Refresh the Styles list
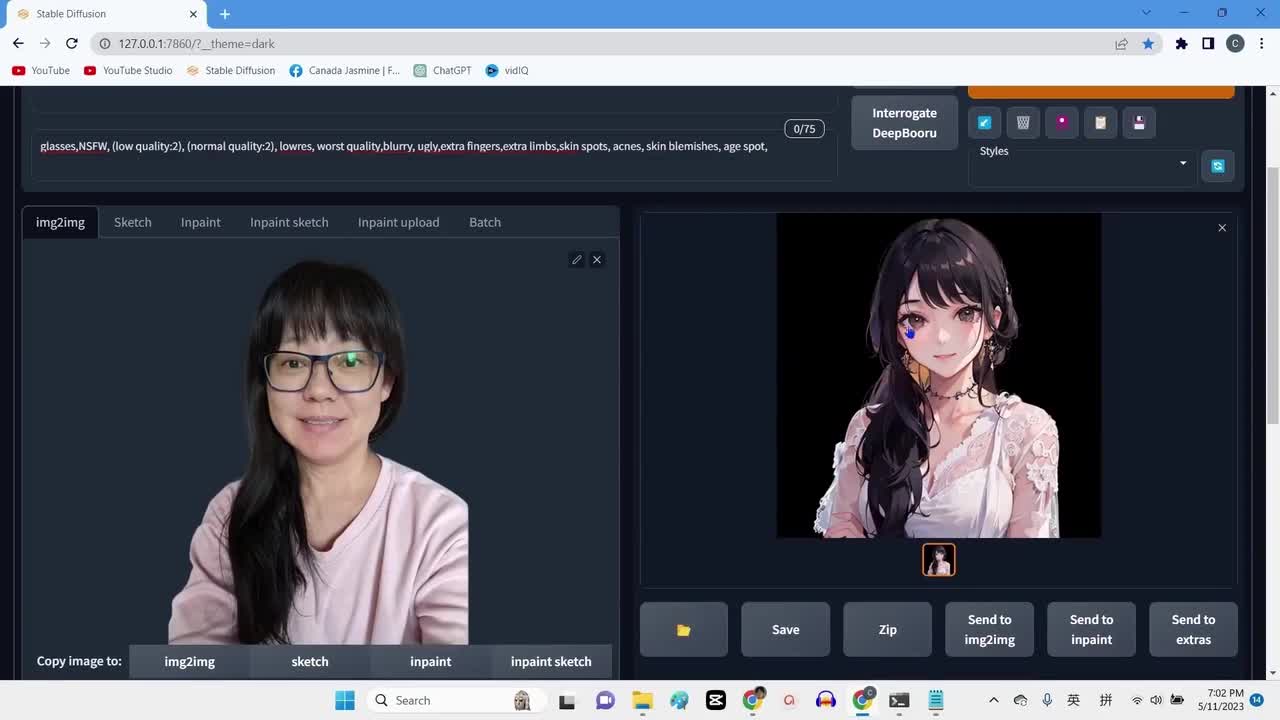The image size is (1280, 720). [x=1217, y=166]
